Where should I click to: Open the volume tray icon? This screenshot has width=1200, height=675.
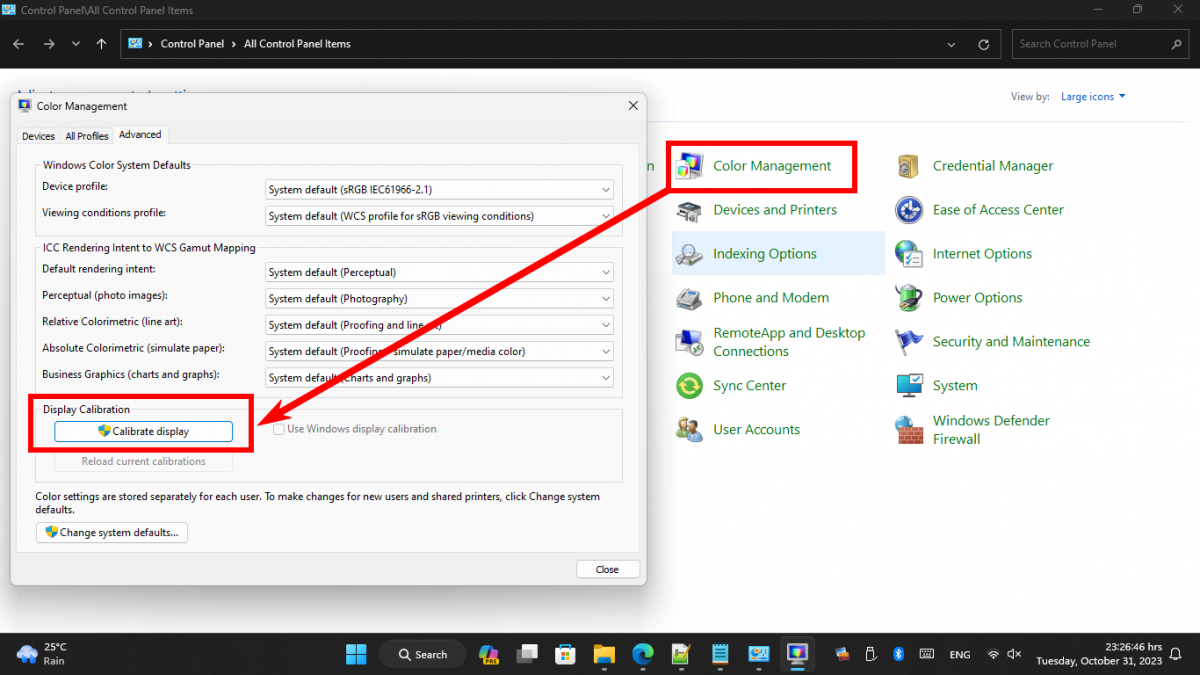click(x=1015, y=654)
